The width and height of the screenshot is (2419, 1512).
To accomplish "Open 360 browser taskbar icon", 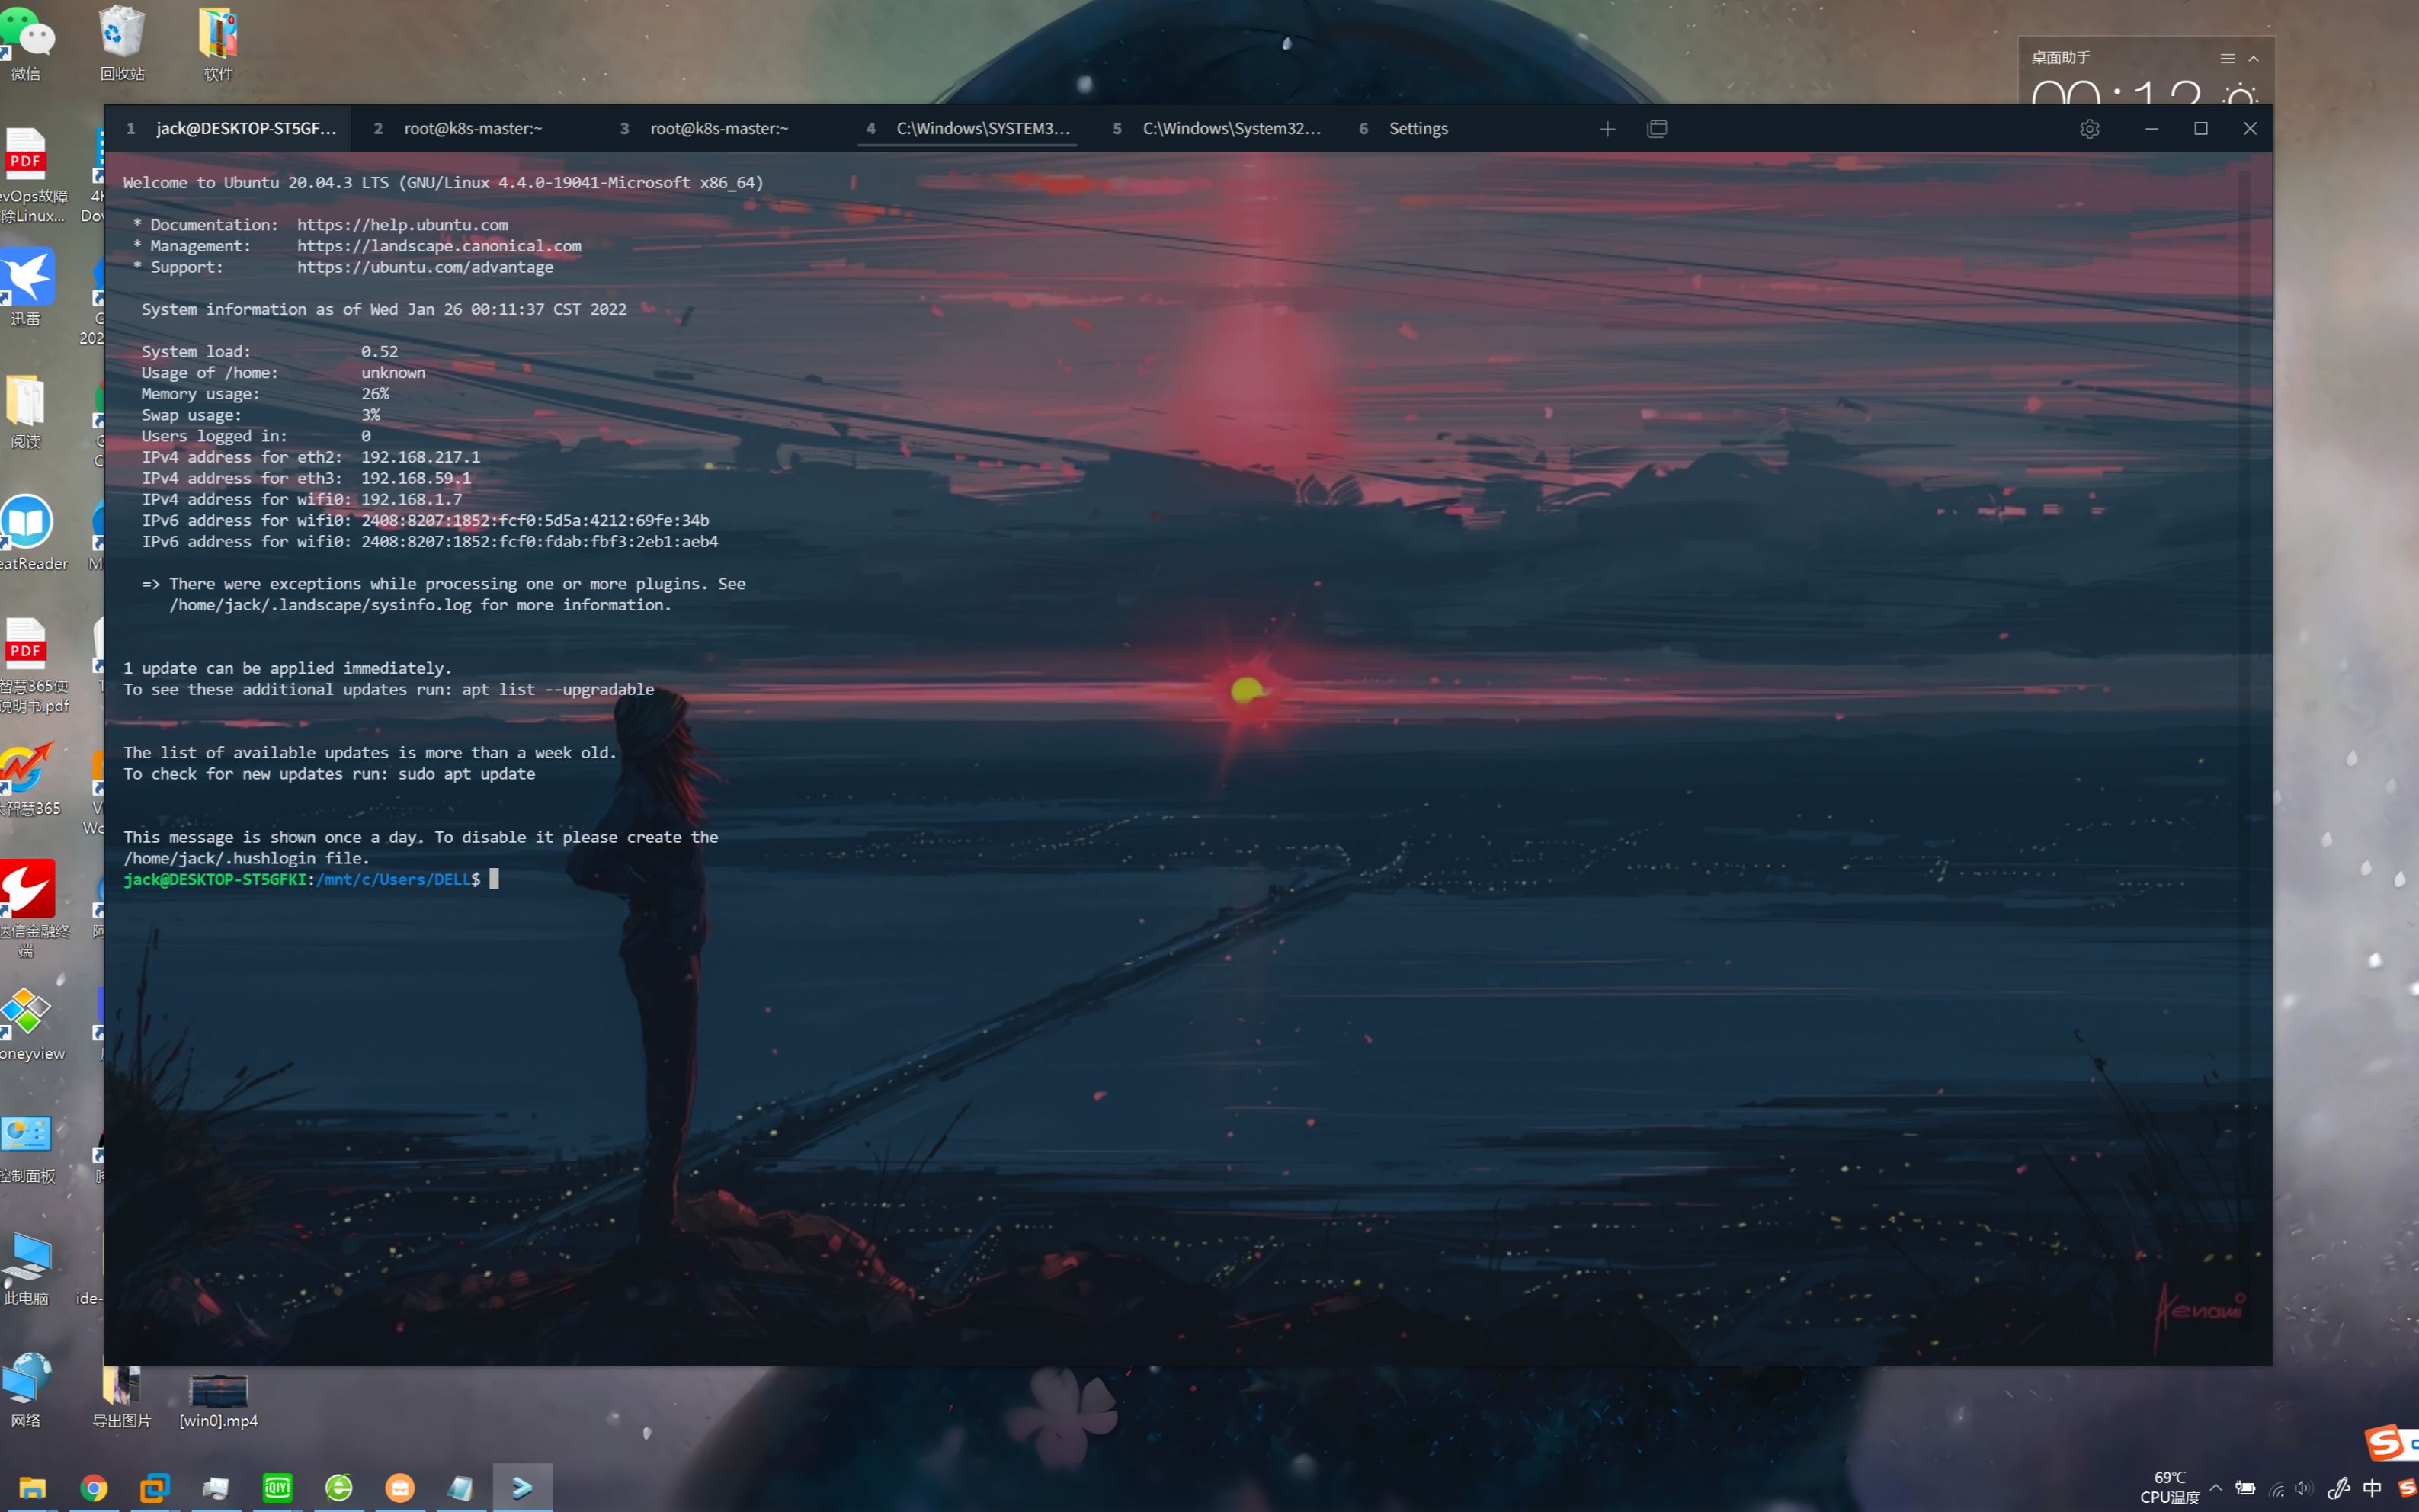I will pos(339,1488).
